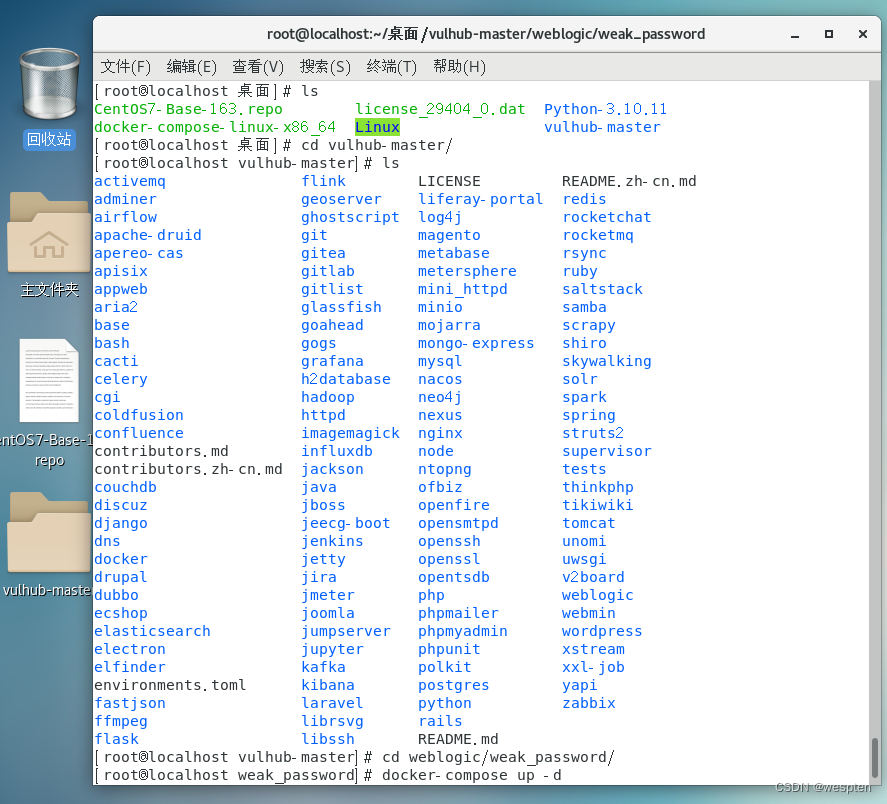The image size is (887, 804).
Task: Click the nginx directory name
Action: tap(440, 433)
